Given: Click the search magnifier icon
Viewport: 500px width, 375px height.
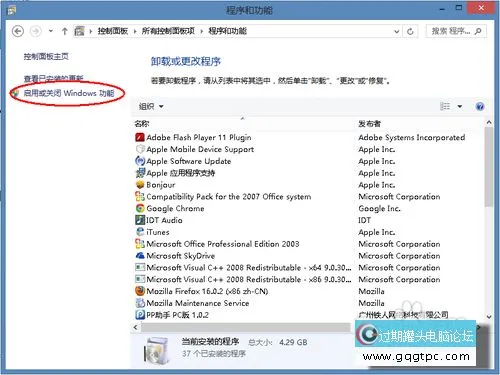Looking at the screenshot, I should click(478, 31).
